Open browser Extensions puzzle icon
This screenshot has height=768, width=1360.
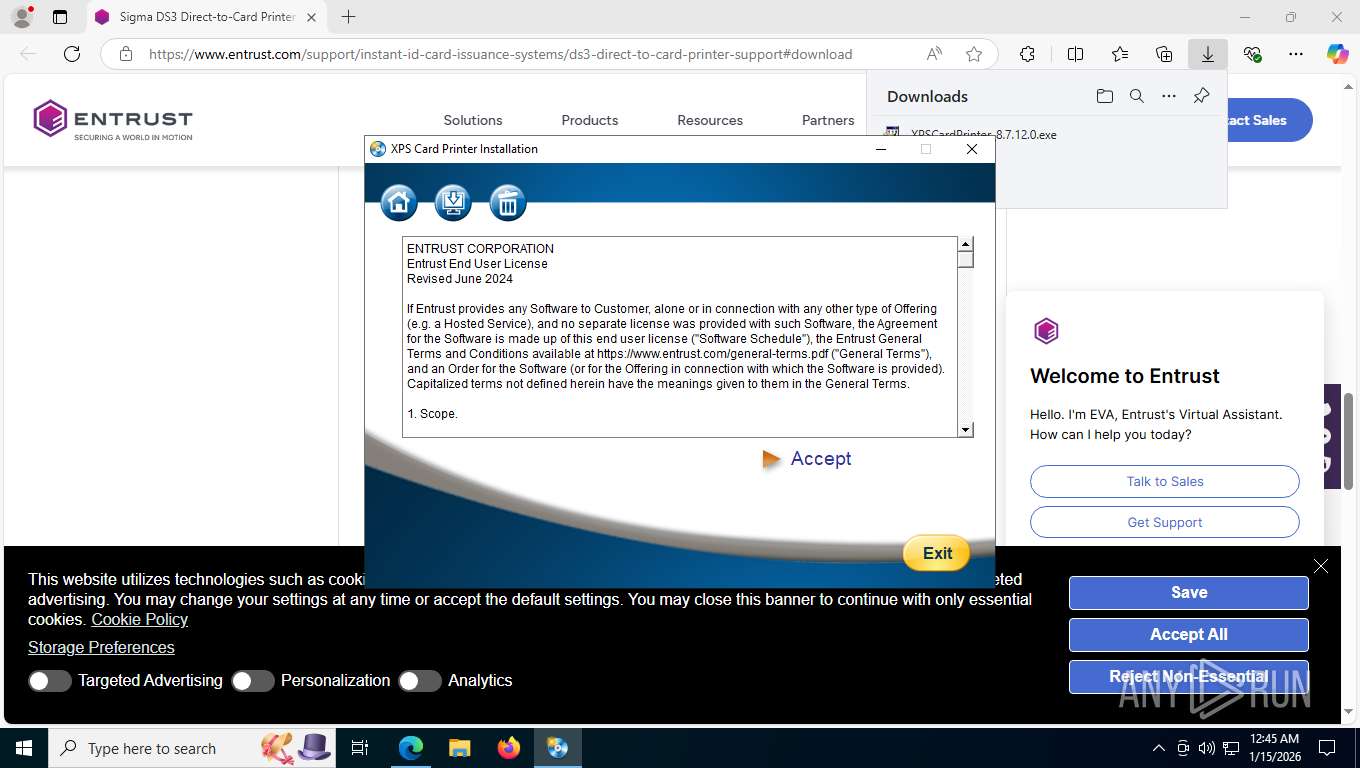[x=1027, y=54]
